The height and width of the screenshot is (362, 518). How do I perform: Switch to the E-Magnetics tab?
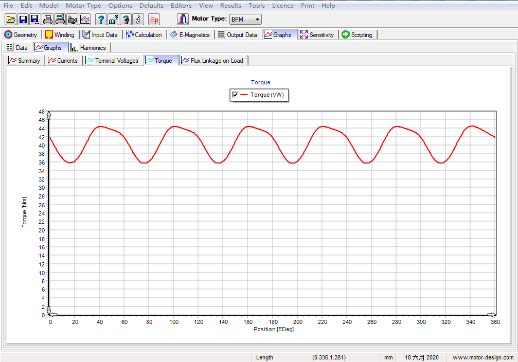(190, 35)
